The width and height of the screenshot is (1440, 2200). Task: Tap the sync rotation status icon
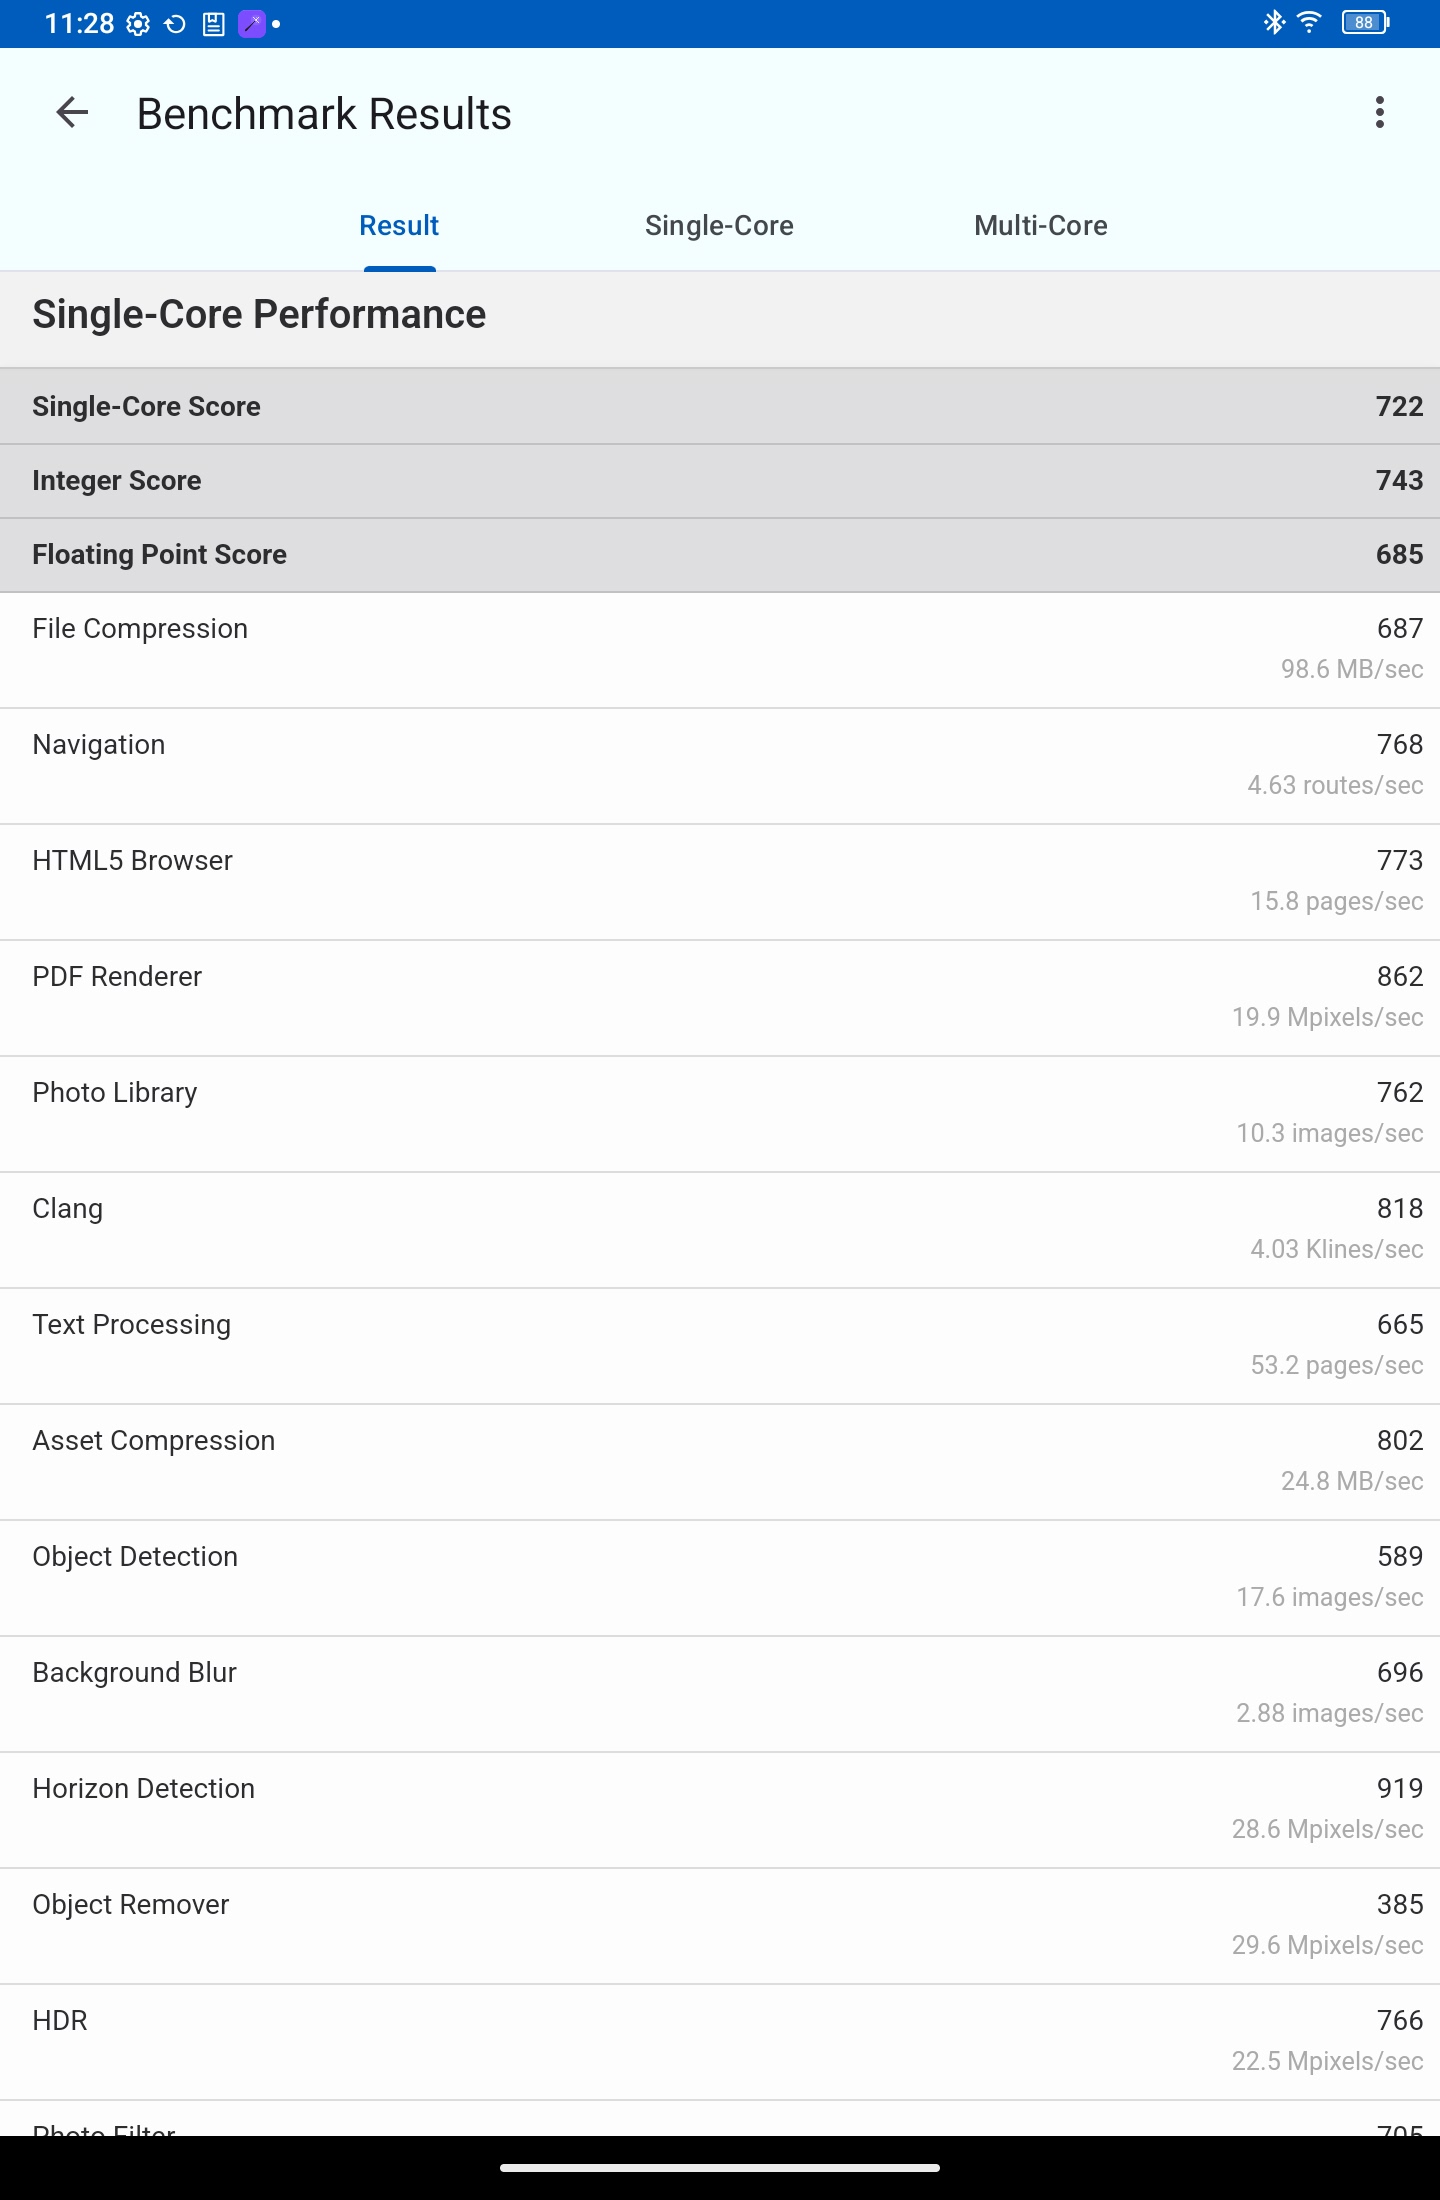click(x=175, y=24)
